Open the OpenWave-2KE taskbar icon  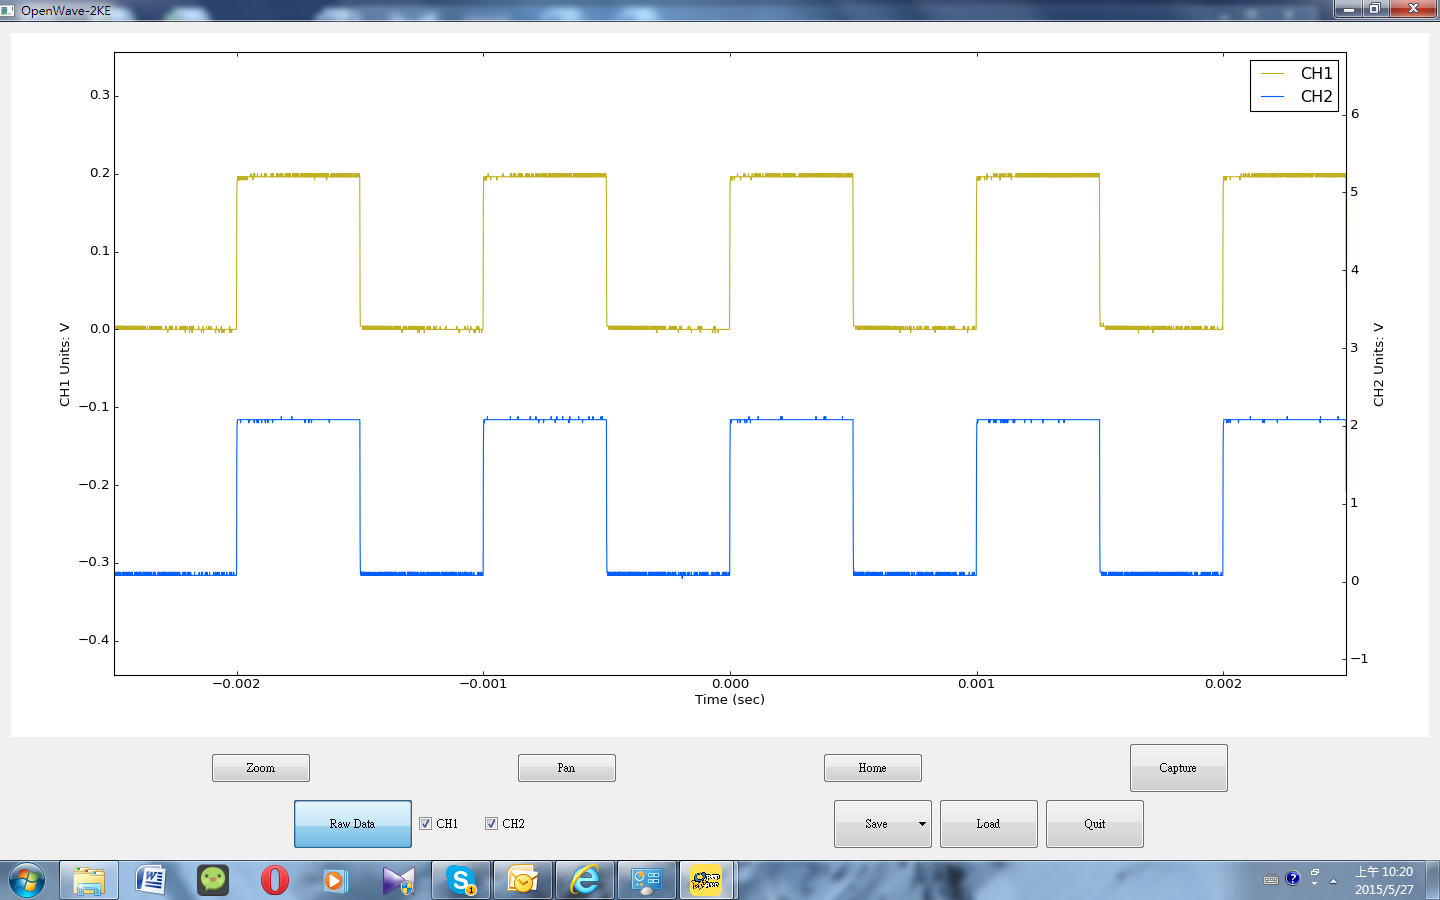(706, 880)
